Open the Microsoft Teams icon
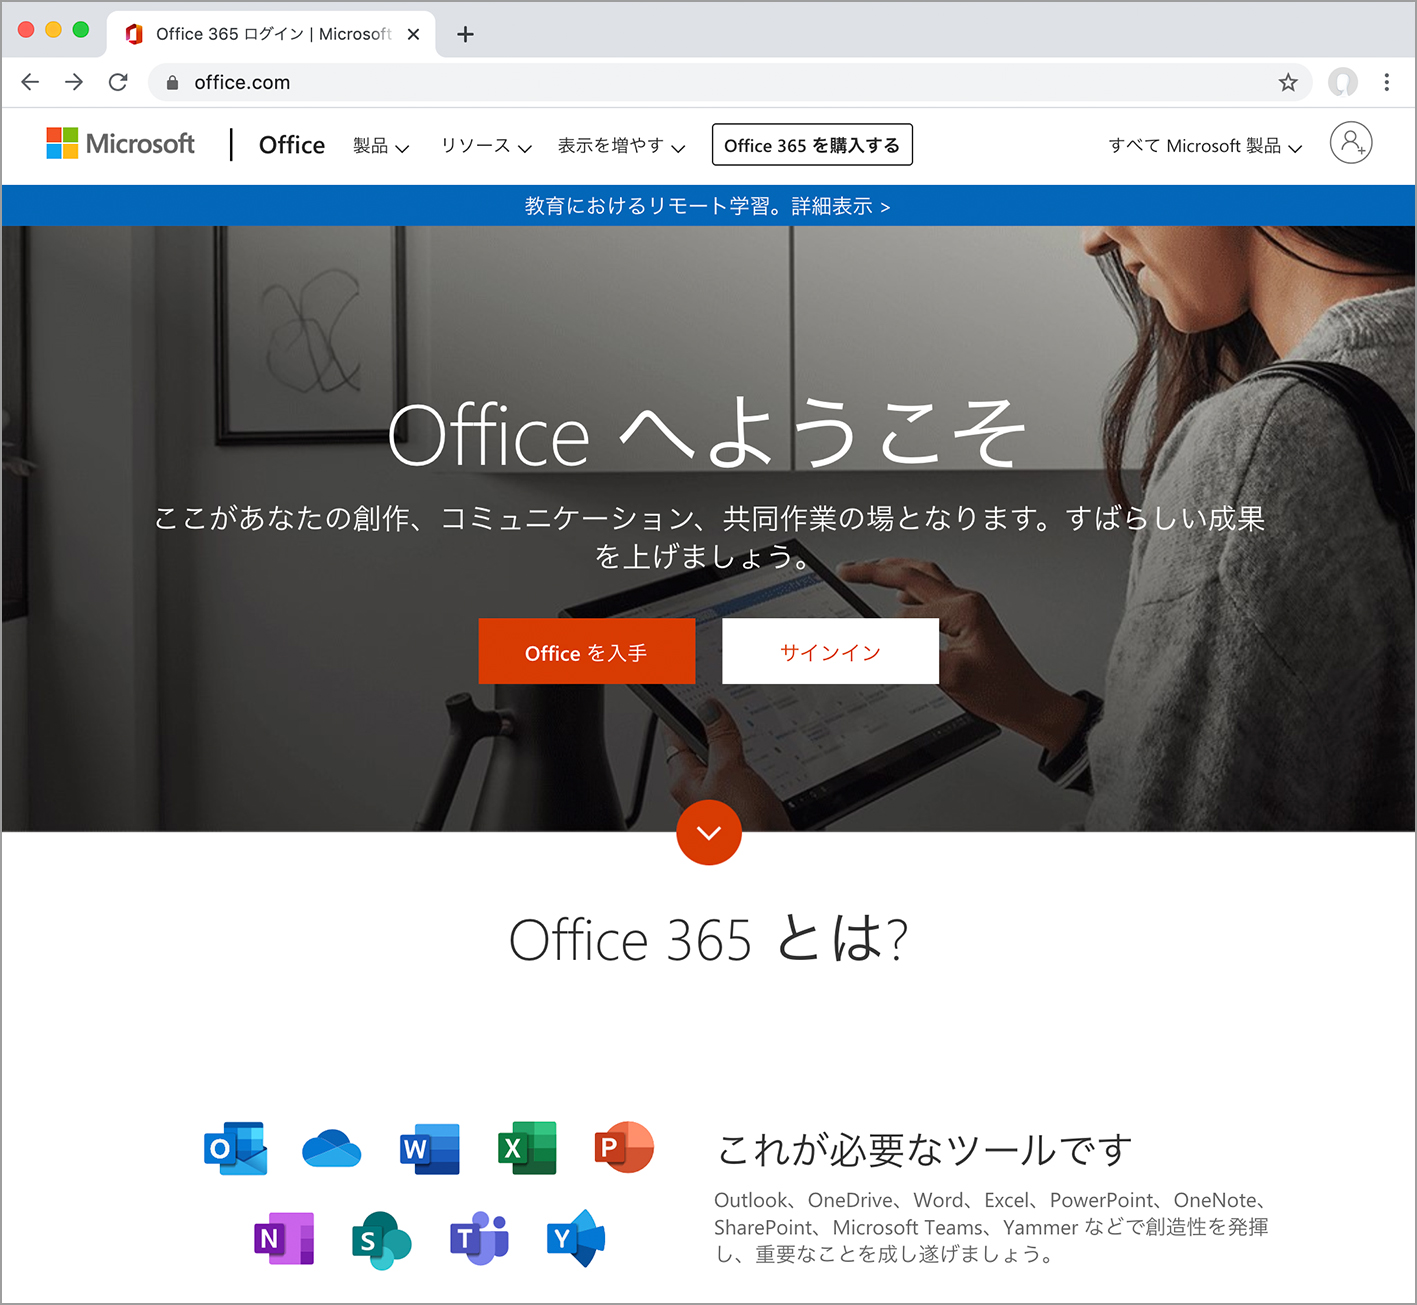1417x1305 pixels. pos(479,1239)
